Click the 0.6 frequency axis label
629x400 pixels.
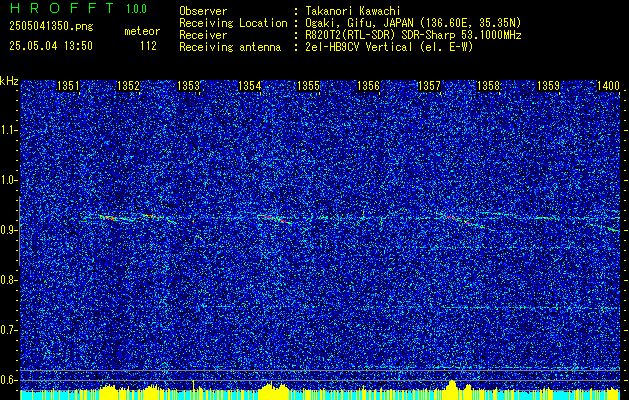(9, 380)
